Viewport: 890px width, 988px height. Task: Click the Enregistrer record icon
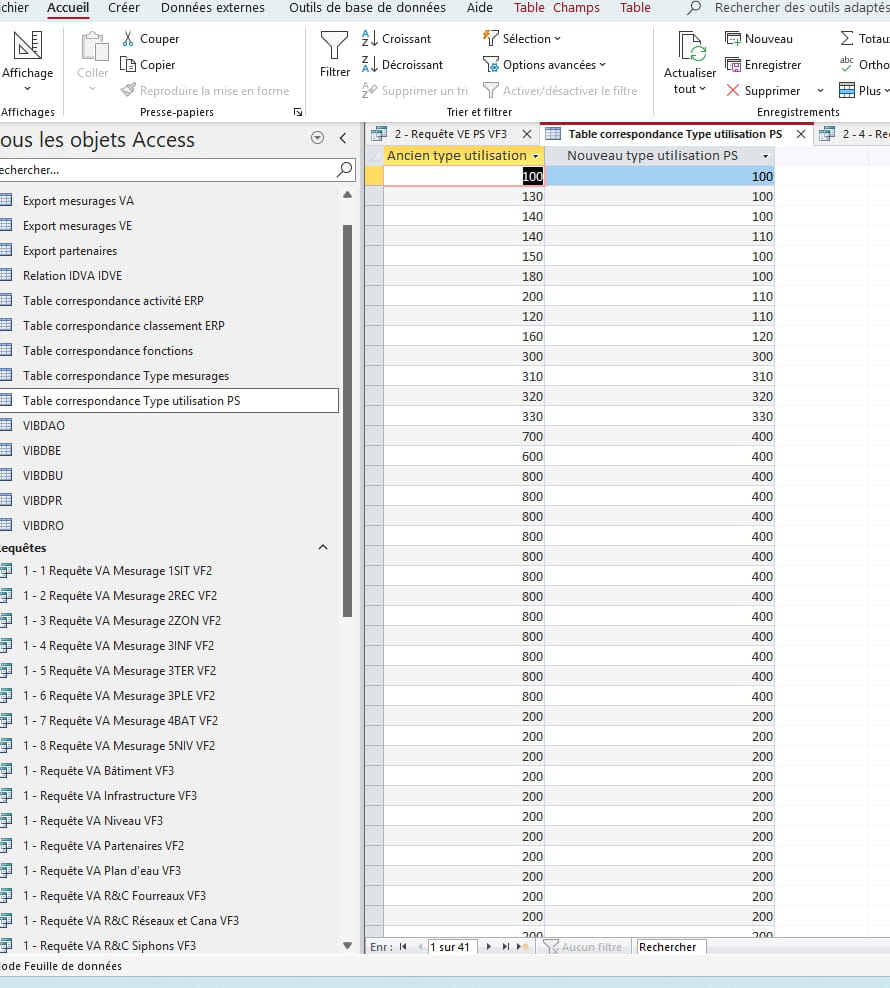point(733,65)
